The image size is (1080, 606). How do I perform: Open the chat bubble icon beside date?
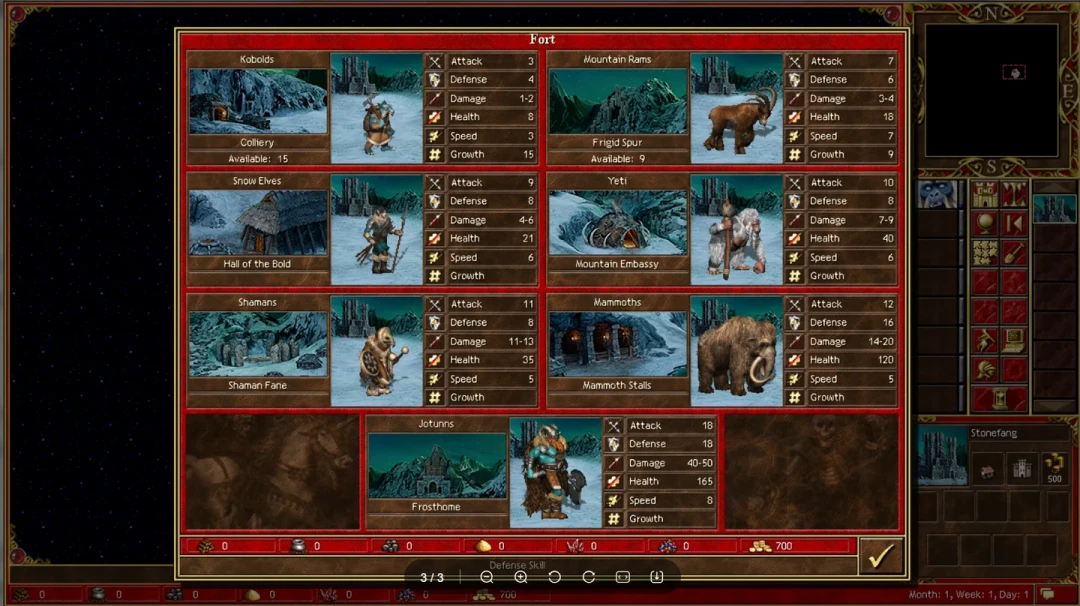pos(1048,594)
